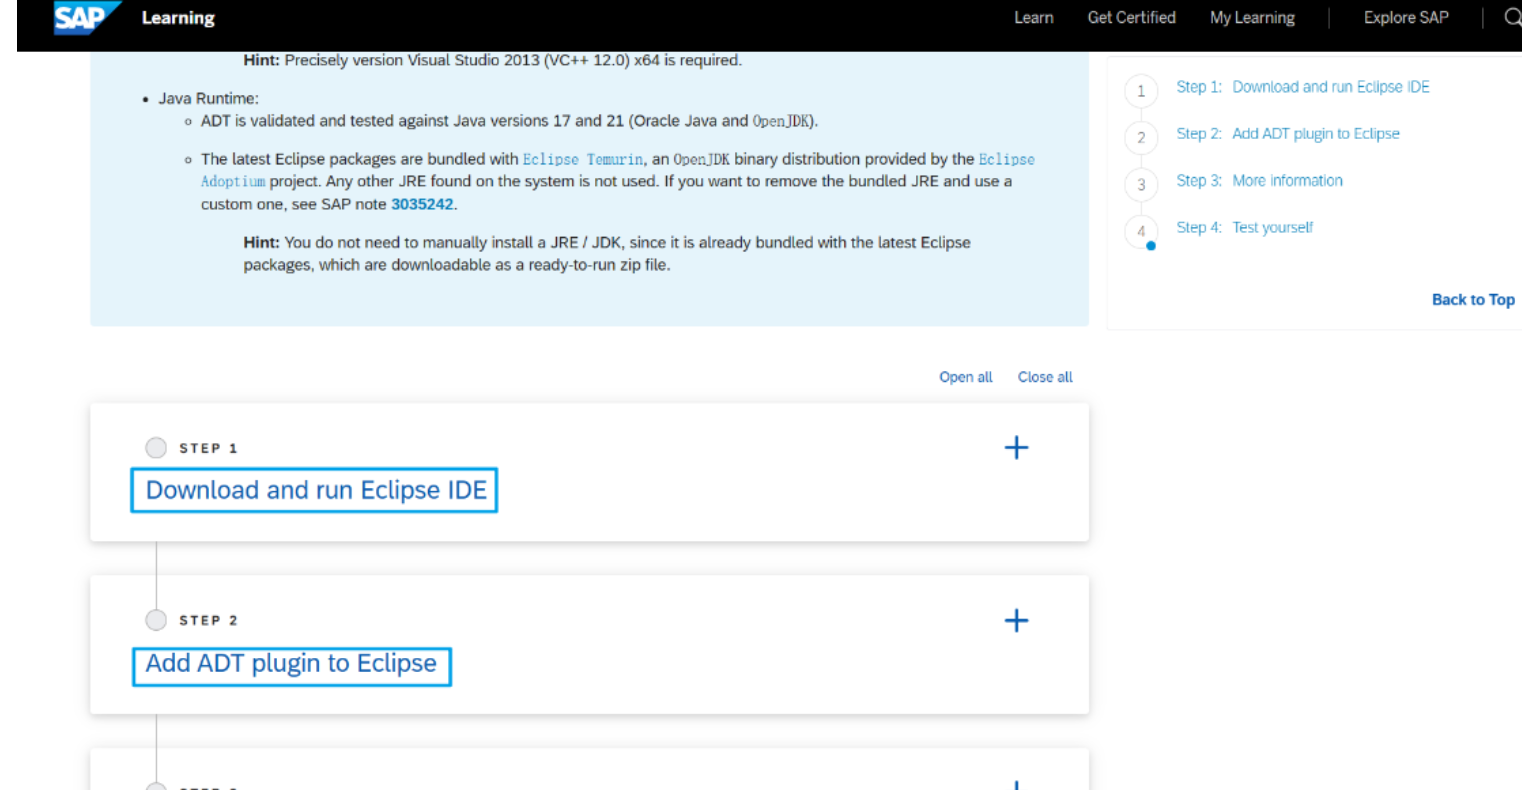
Task: Open the Learn menu
Action: click(x=1033, y=17)
